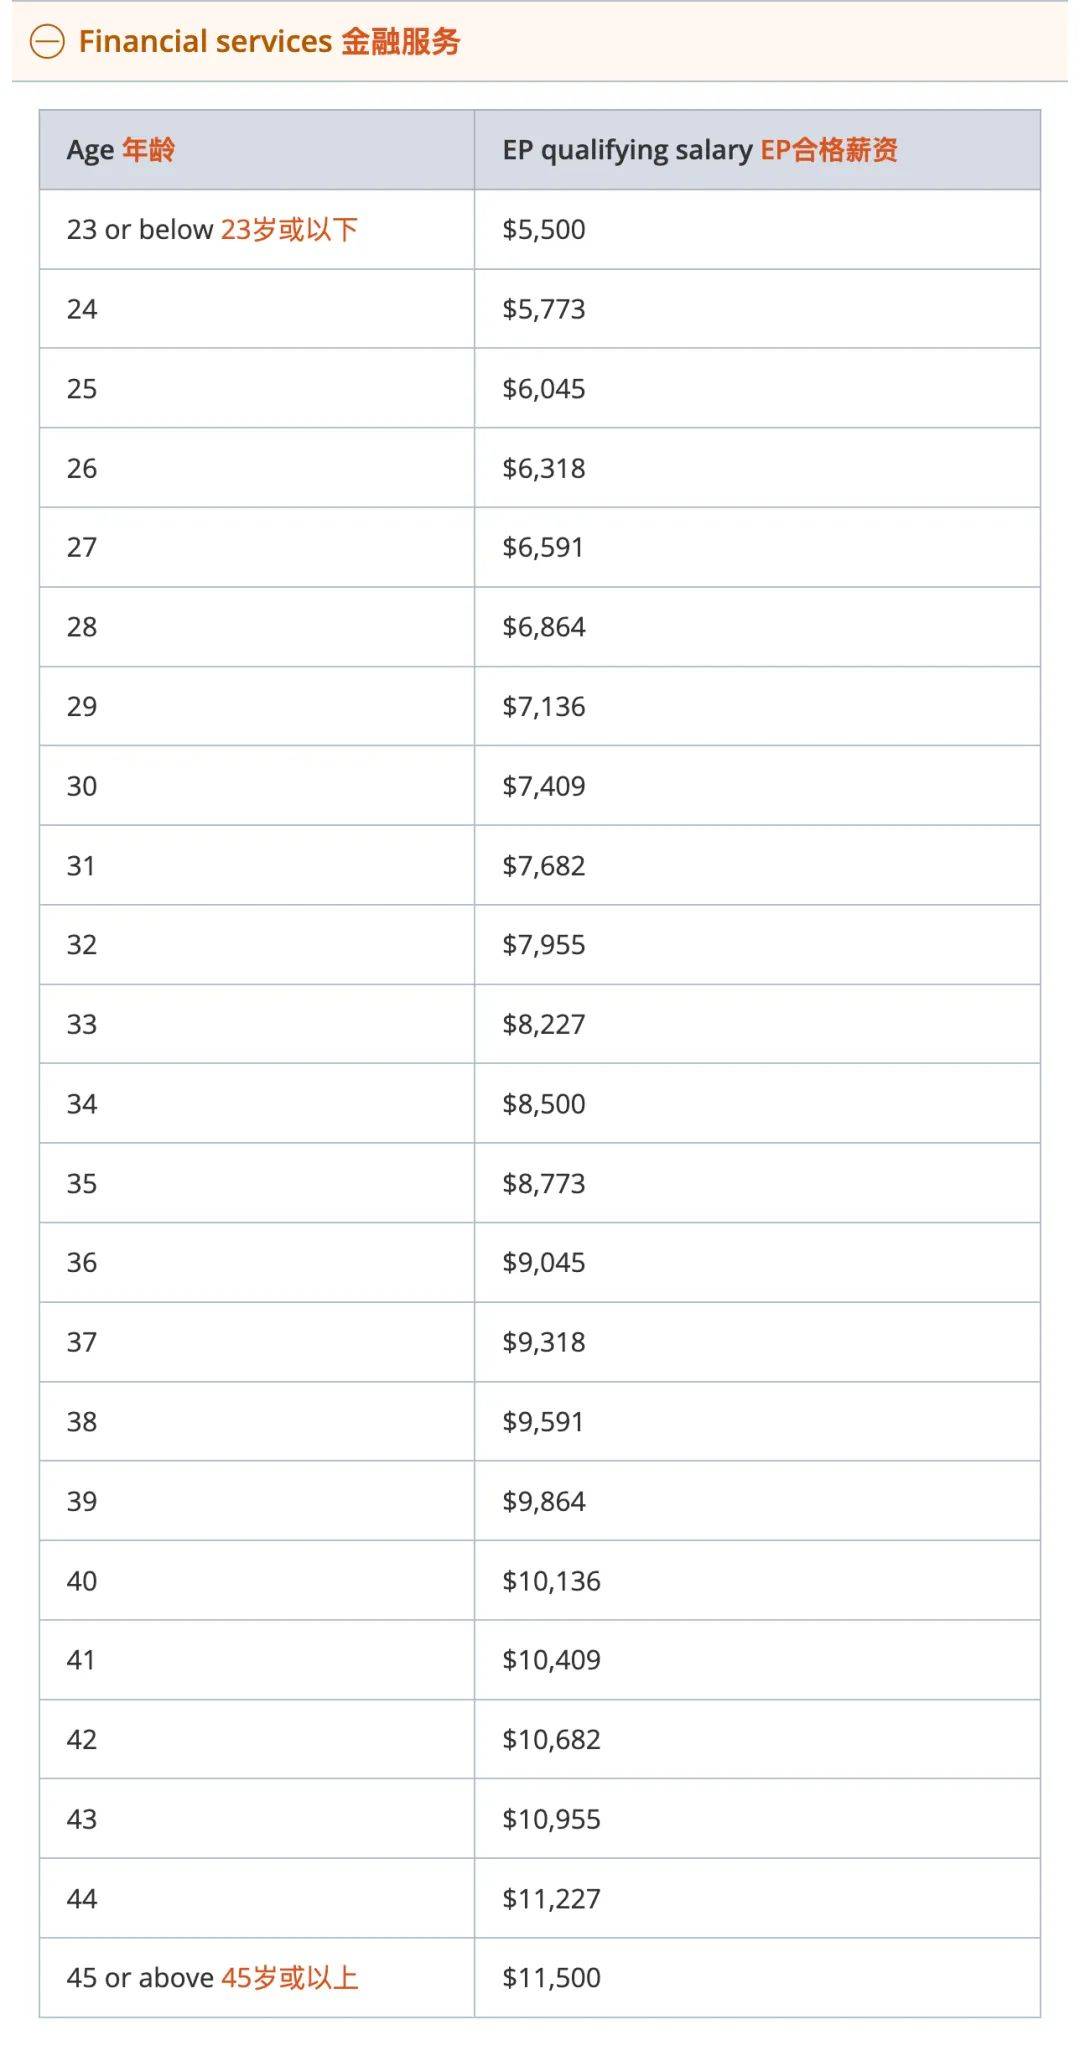This screenshot has height=2056, width=1080.
Task: Select the age 40 cell
Action: pyautogui.click(x=82, y=1580)
